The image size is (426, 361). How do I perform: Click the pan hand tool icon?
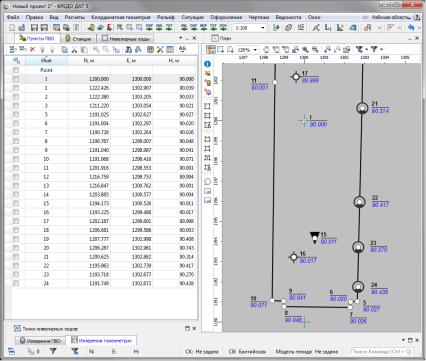tap(266, 50)
